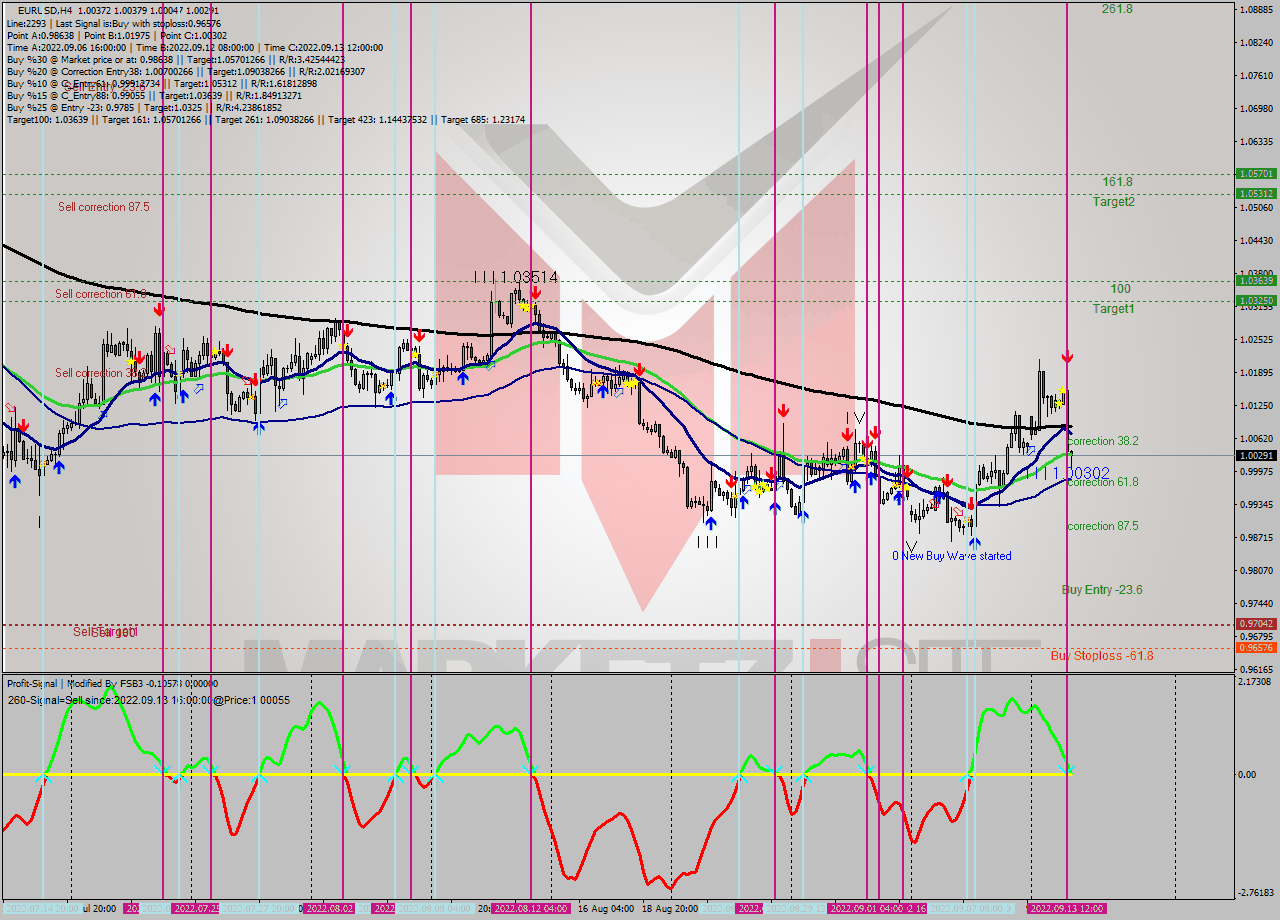Click the 0.98715 price axis value
1280x920 pixels.
pyautogui.click(x=1257, y=538)
